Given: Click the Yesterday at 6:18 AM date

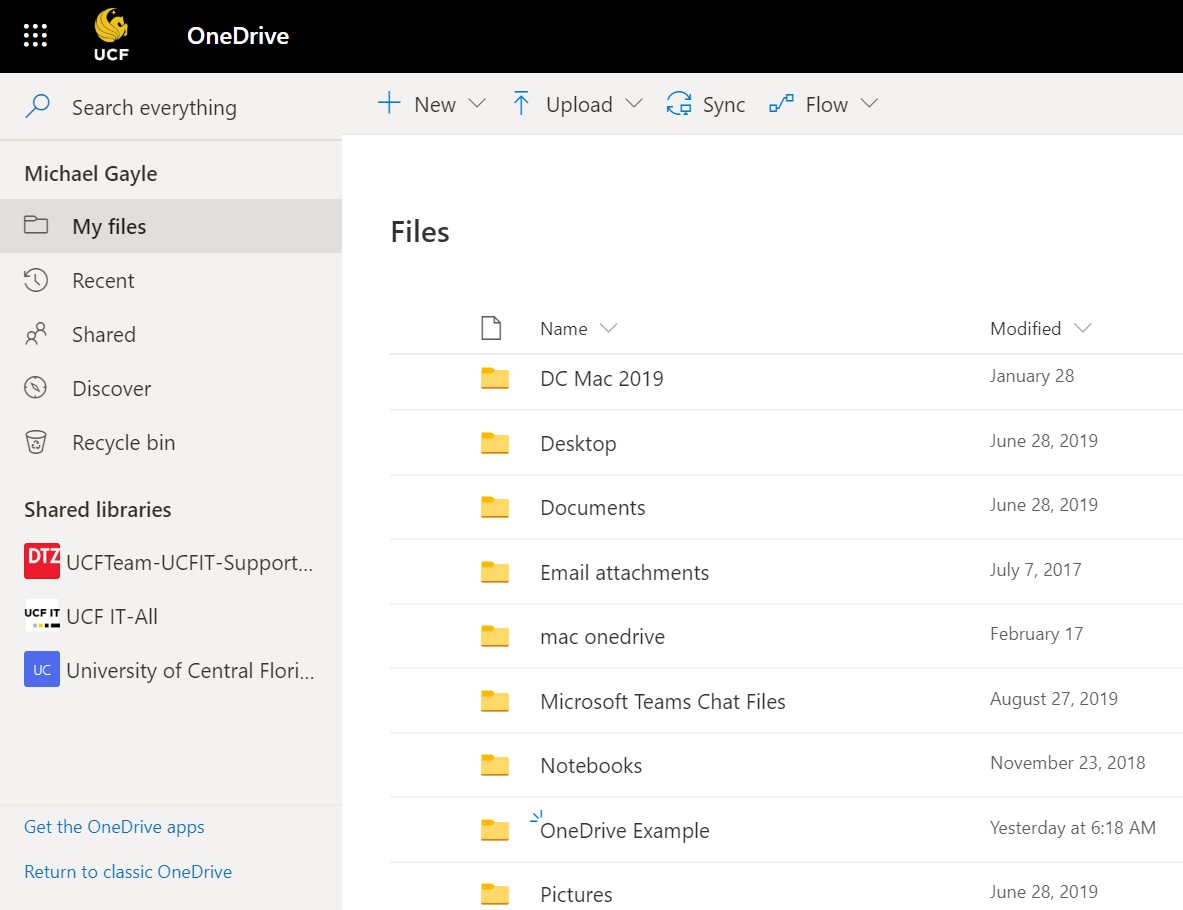Looking at the screenshot, I should [1072, 828].
